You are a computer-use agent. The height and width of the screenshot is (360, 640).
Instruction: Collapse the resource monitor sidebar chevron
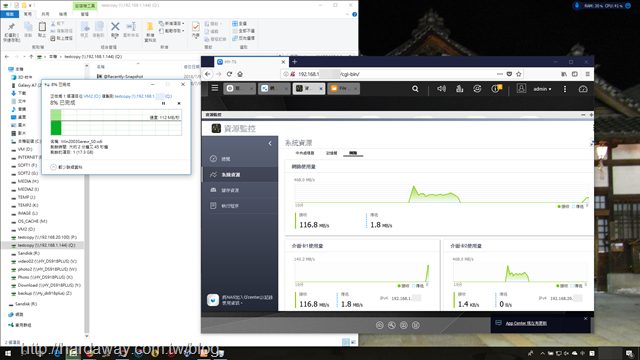(x=270, y=143)
